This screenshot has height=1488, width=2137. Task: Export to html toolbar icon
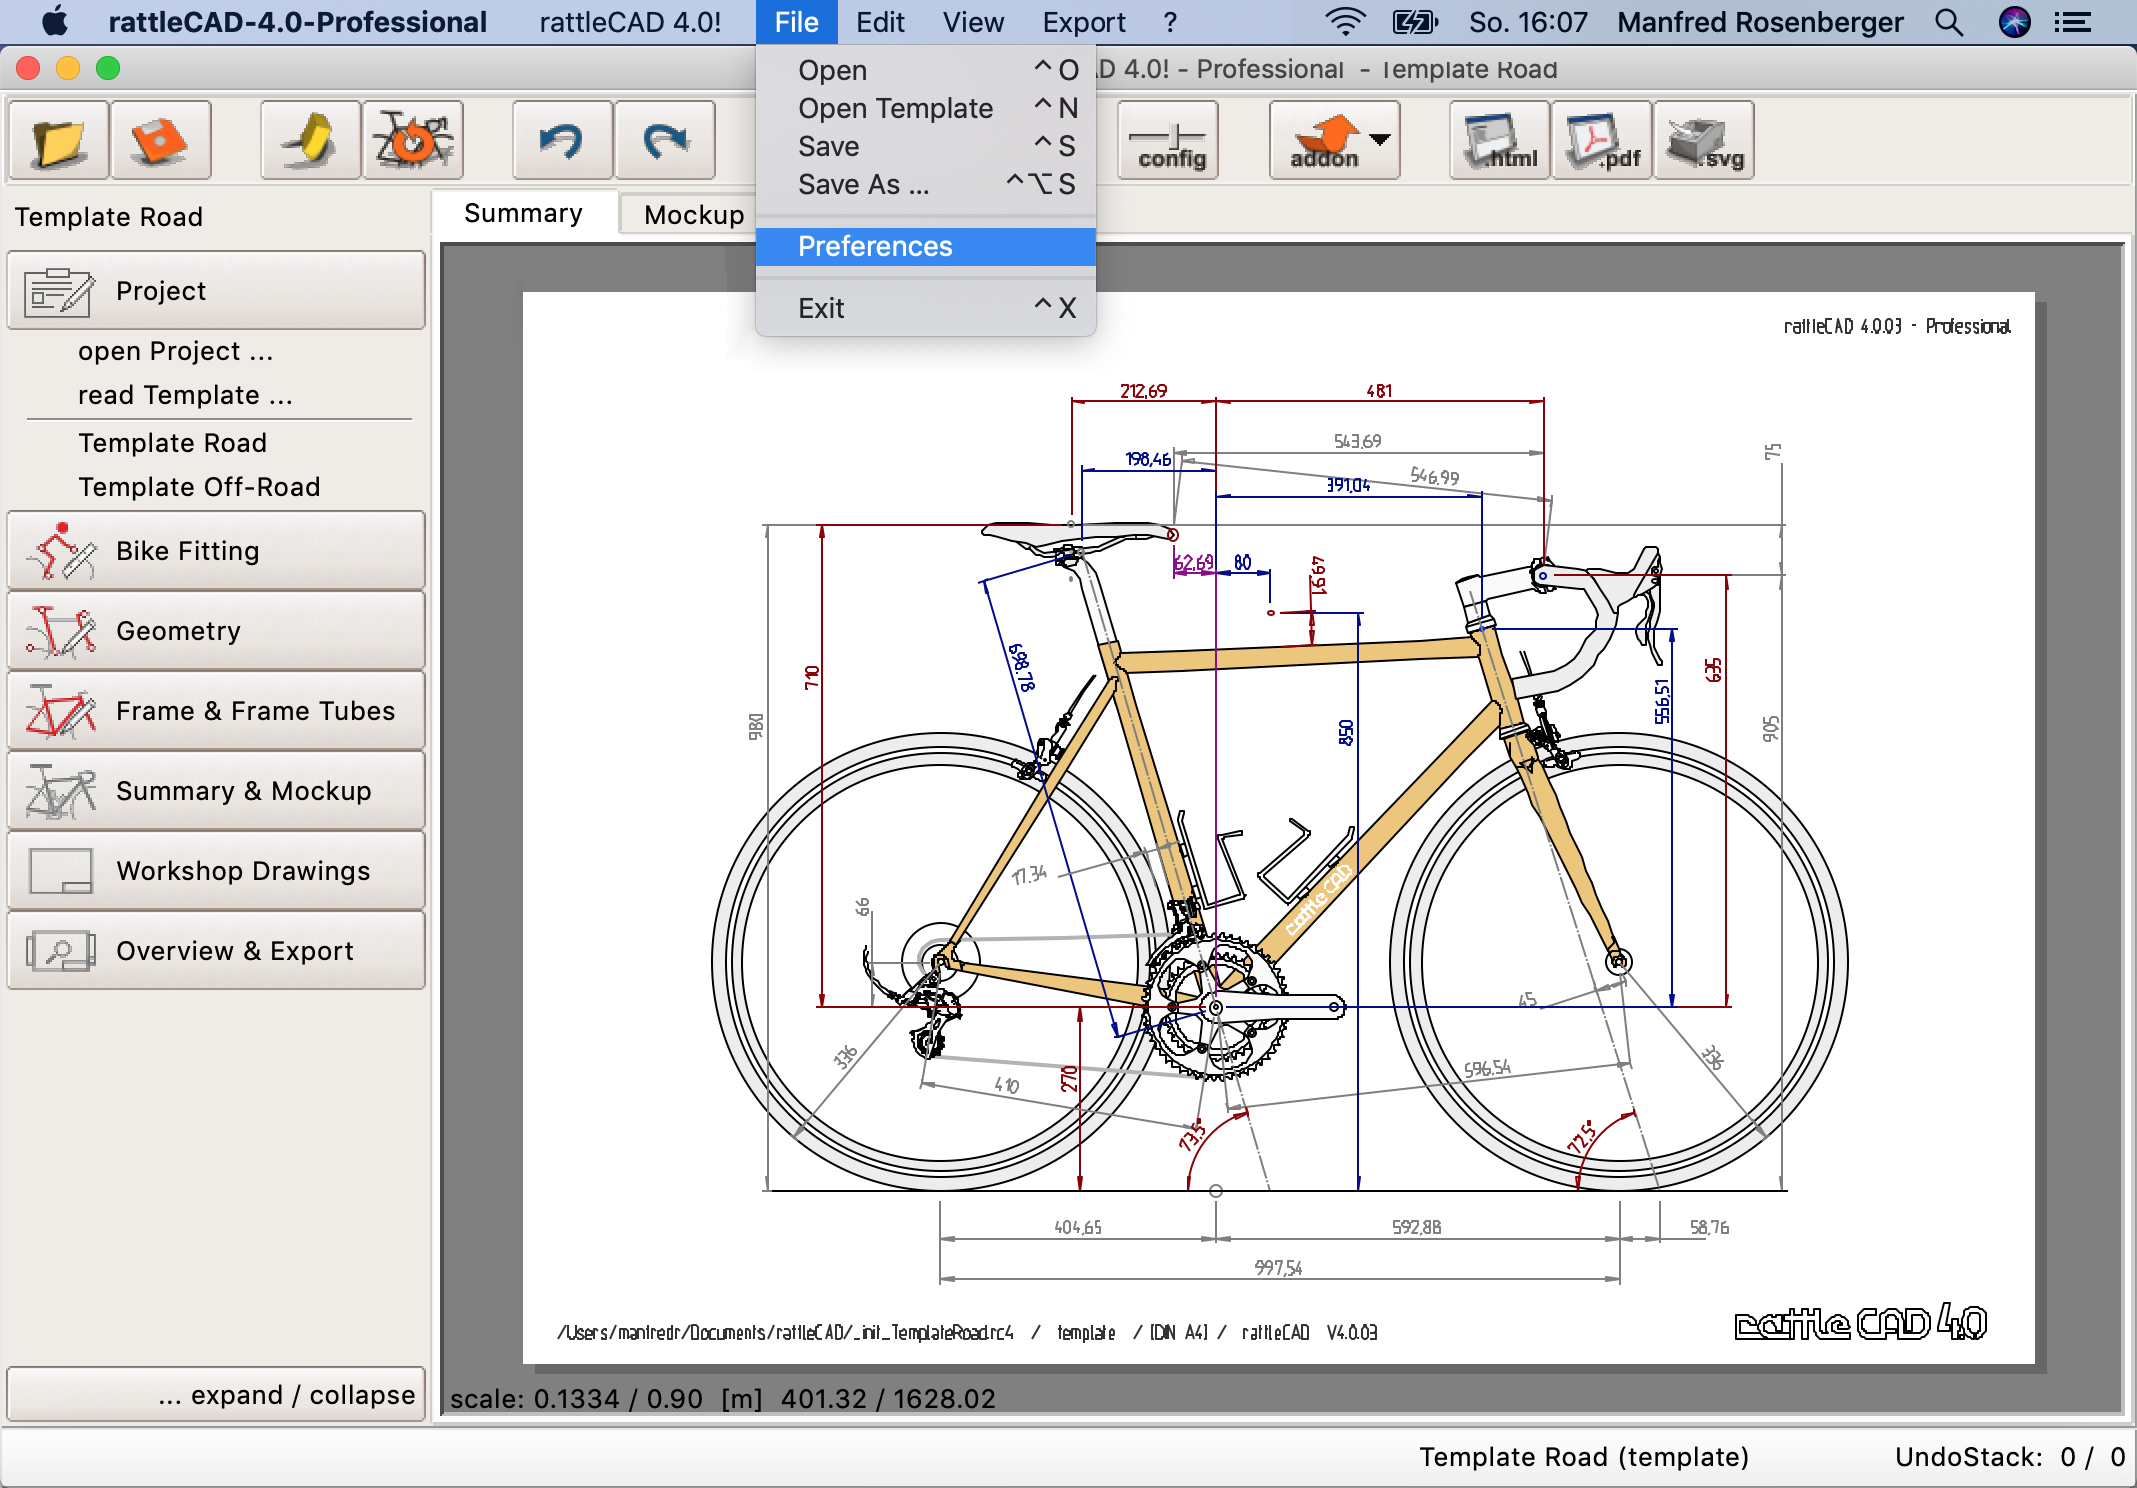(1500, 140)
